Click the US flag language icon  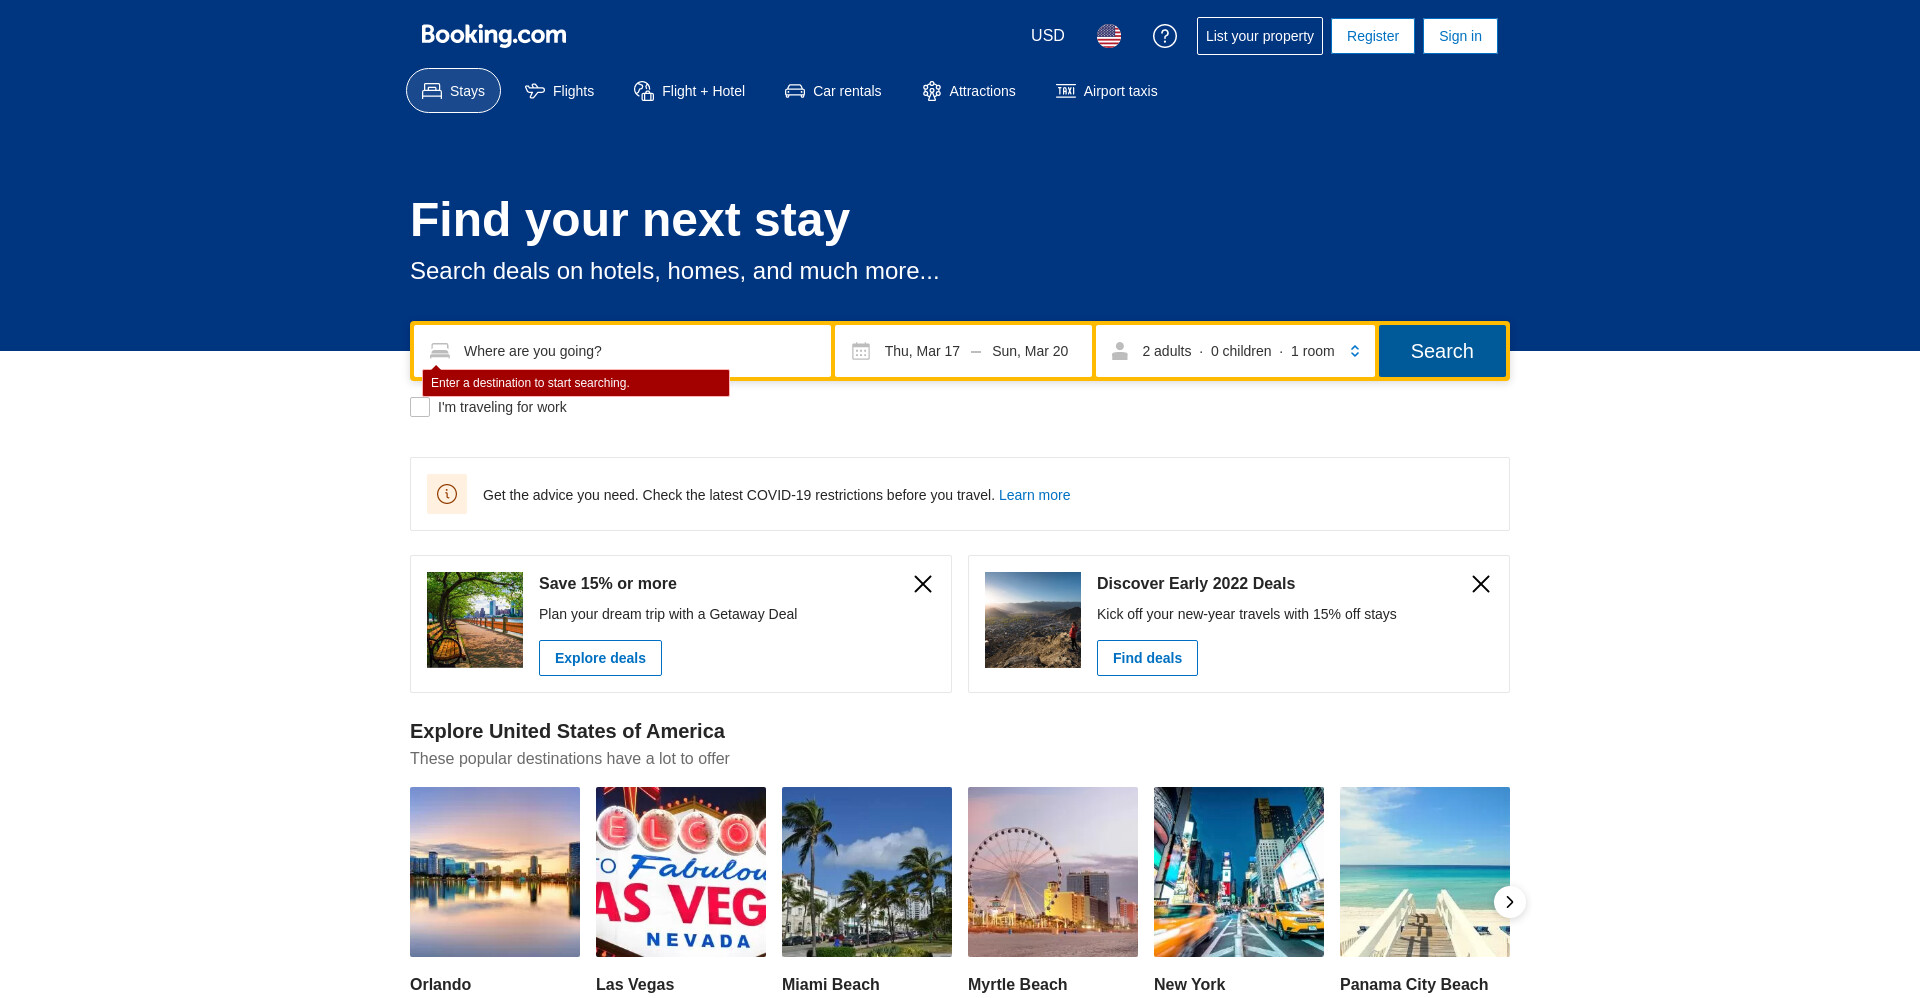tap(1108, 36)
